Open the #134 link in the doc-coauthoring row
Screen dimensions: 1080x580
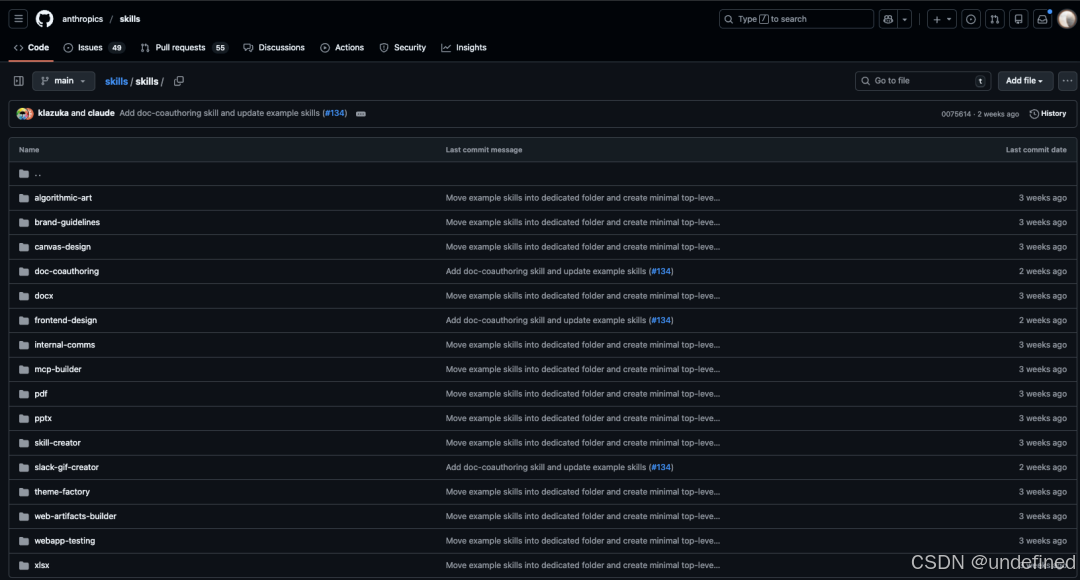pos(661,271)
